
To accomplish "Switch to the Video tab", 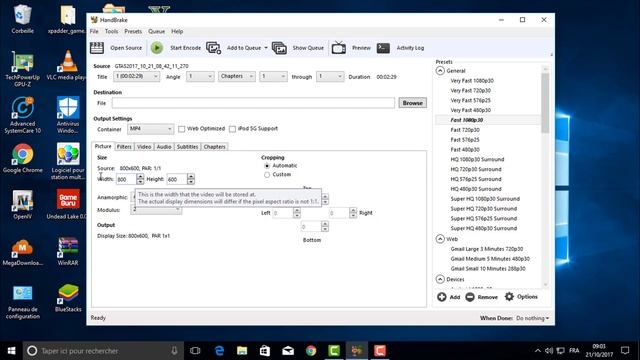I will pos(144,147).
